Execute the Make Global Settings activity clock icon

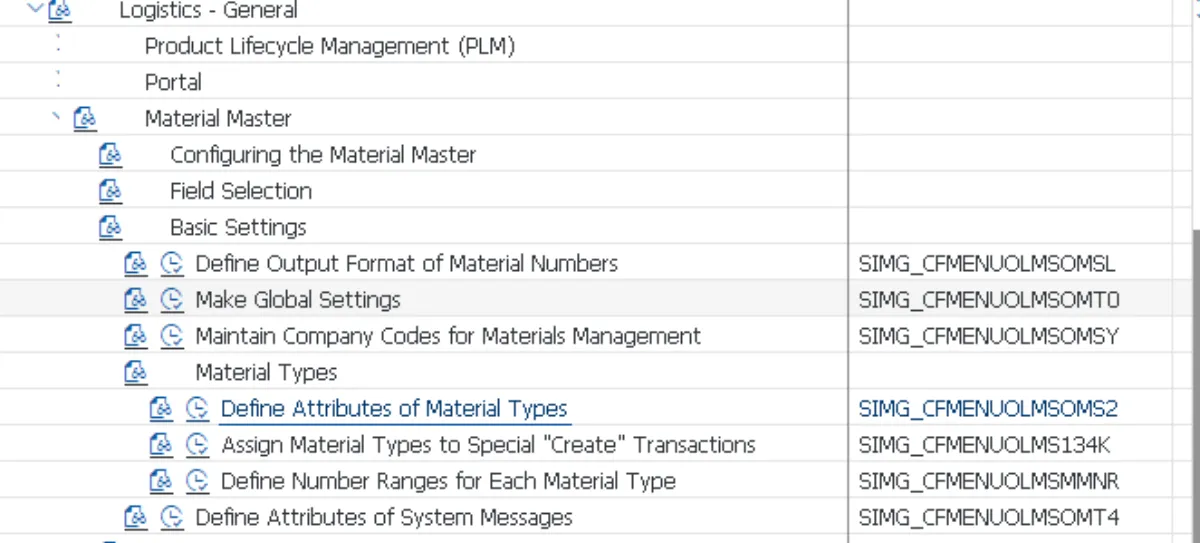pyautogui.click(x=172, y=300)
